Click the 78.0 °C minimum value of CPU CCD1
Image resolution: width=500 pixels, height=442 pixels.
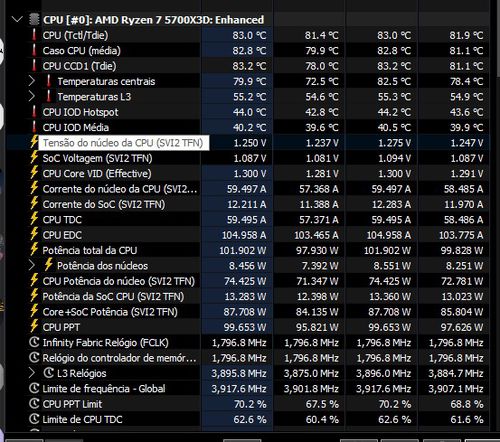(x=322, y=66)
